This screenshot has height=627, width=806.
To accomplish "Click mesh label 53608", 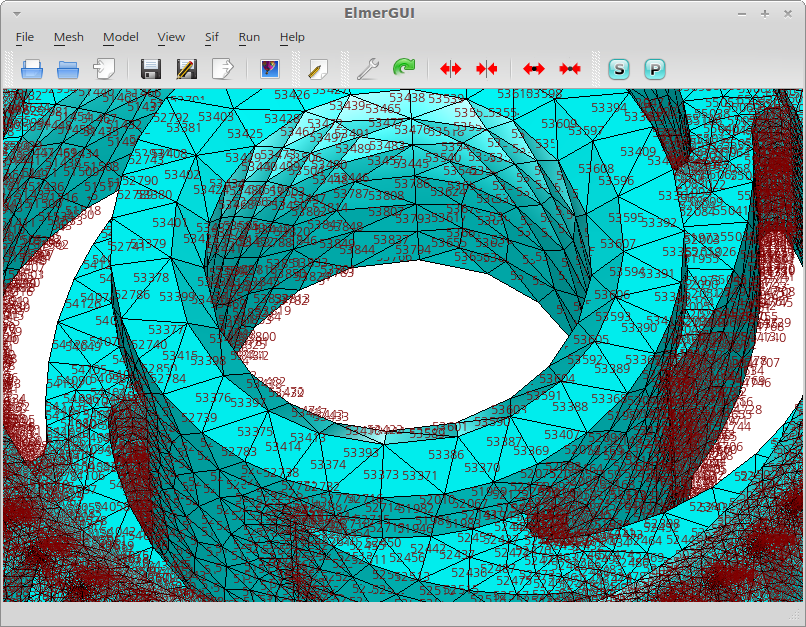I will point(596,169).
